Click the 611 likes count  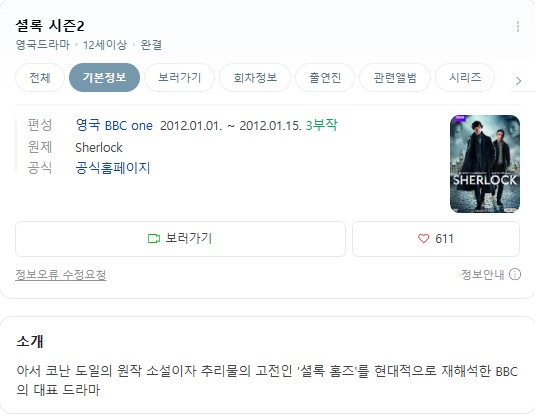tap(444, 239)
